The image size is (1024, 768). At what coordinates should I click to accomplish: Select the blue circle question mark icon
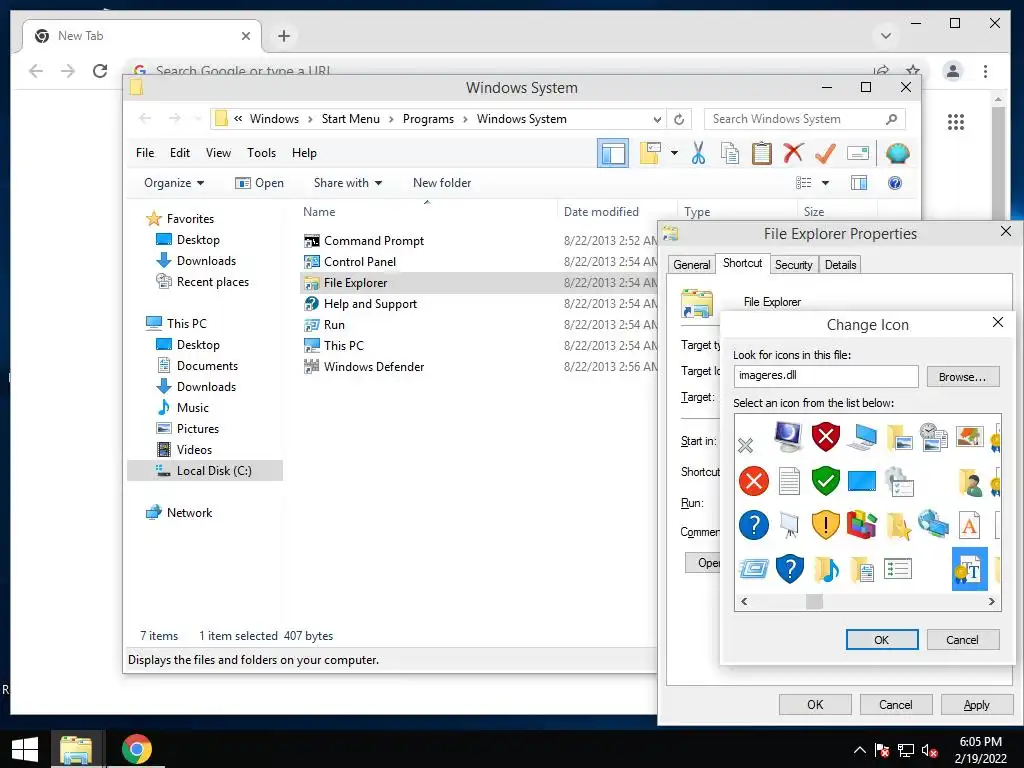754,524
